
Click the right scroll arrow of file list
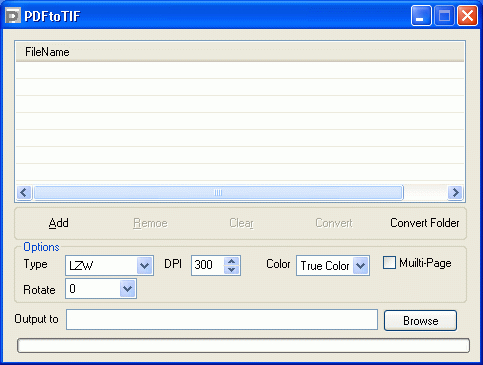(455, 192)
